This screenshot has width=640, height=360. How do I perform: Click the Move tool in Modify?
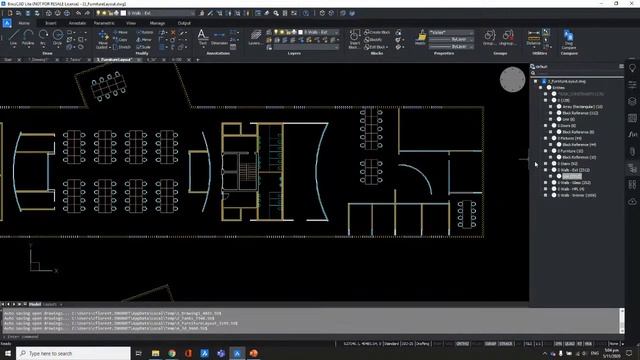pos(120,32)
